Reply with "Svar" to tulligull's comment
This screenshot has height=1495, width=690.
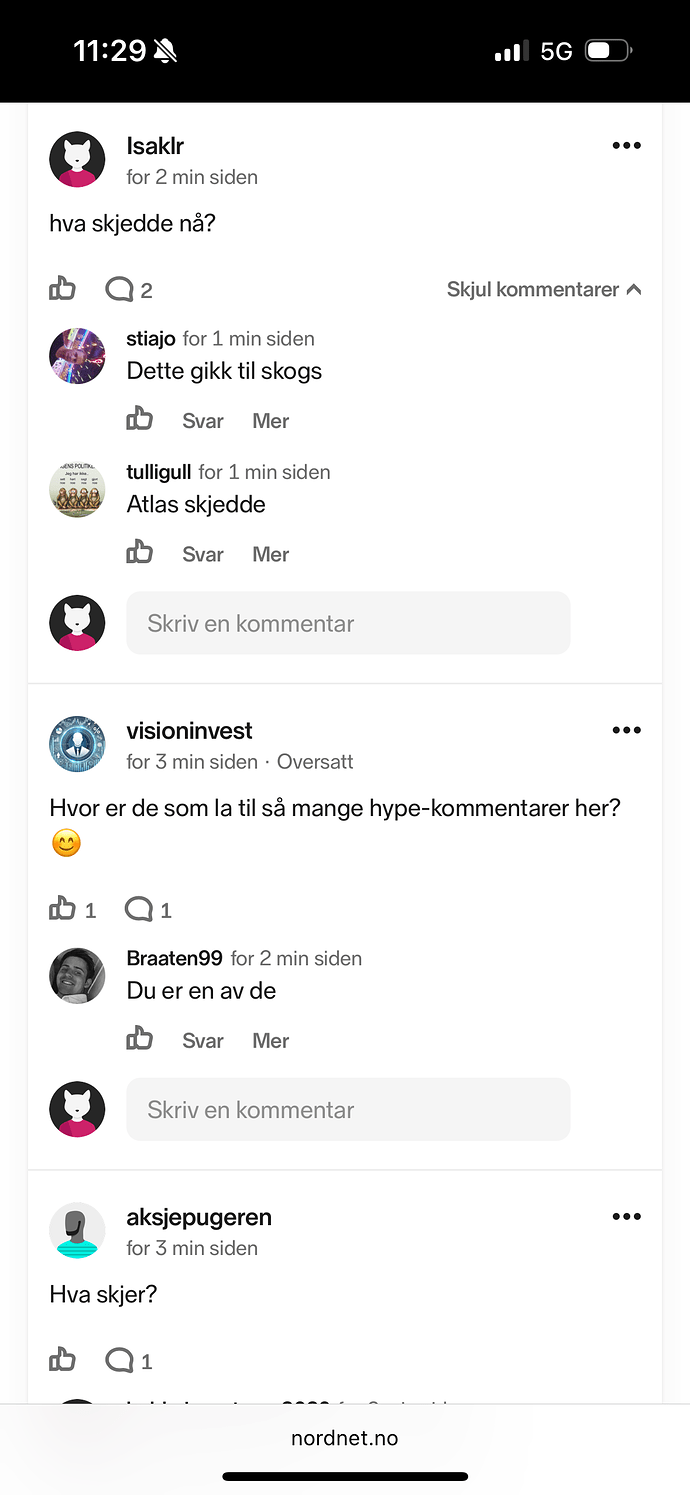[202, 554]
